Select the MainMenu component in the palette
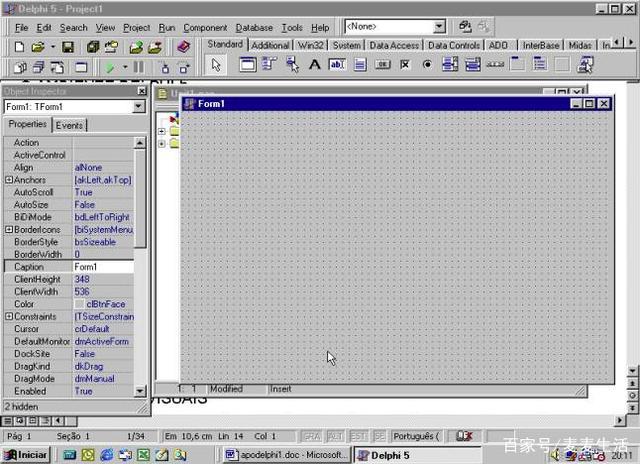640x464 pixels. click(x=270, y=64)
